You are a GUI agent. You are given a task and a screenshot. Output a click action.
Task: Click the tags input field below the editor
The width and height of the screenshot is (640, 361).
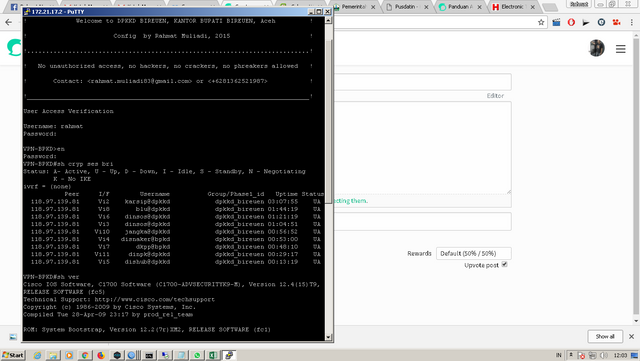422,222
